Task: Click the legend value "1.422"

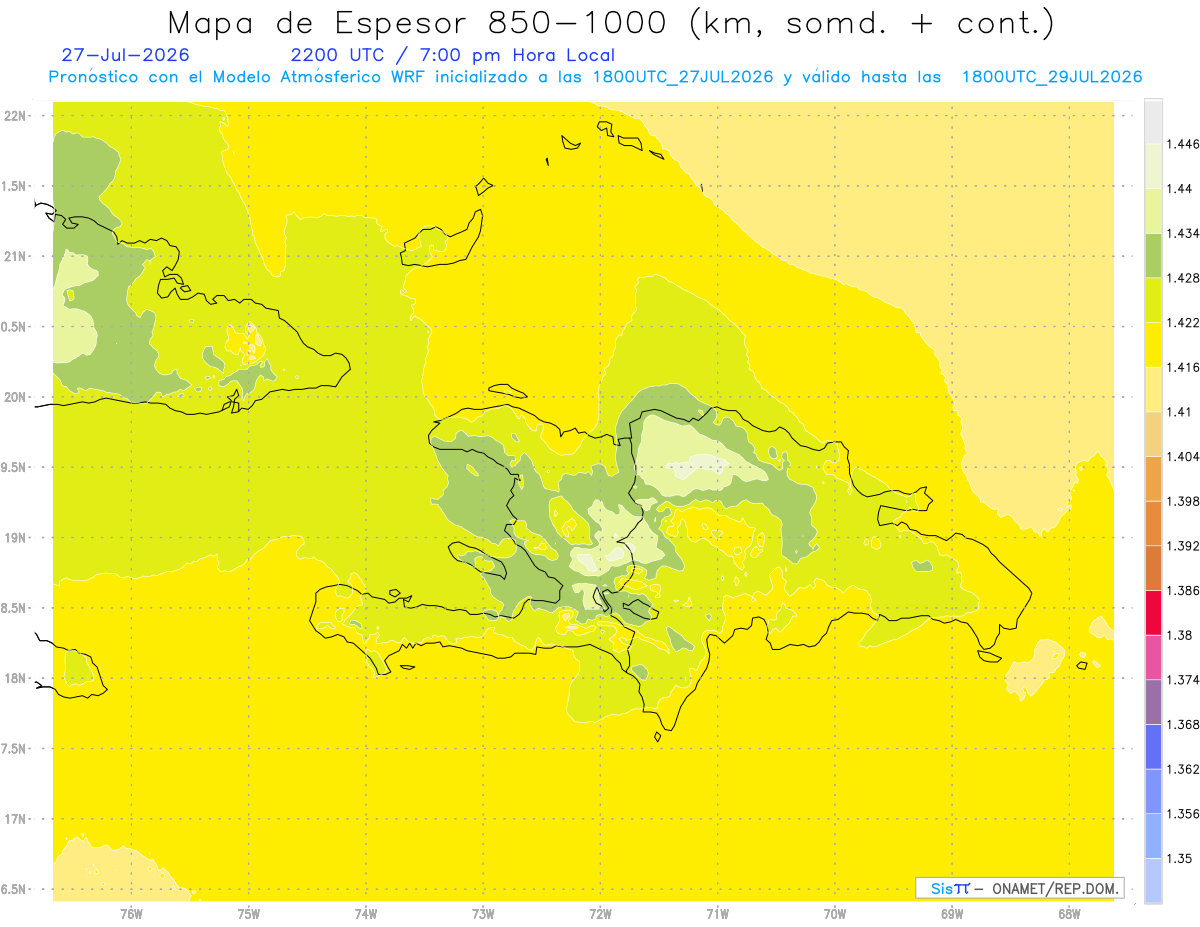Action: (1182, 322)
